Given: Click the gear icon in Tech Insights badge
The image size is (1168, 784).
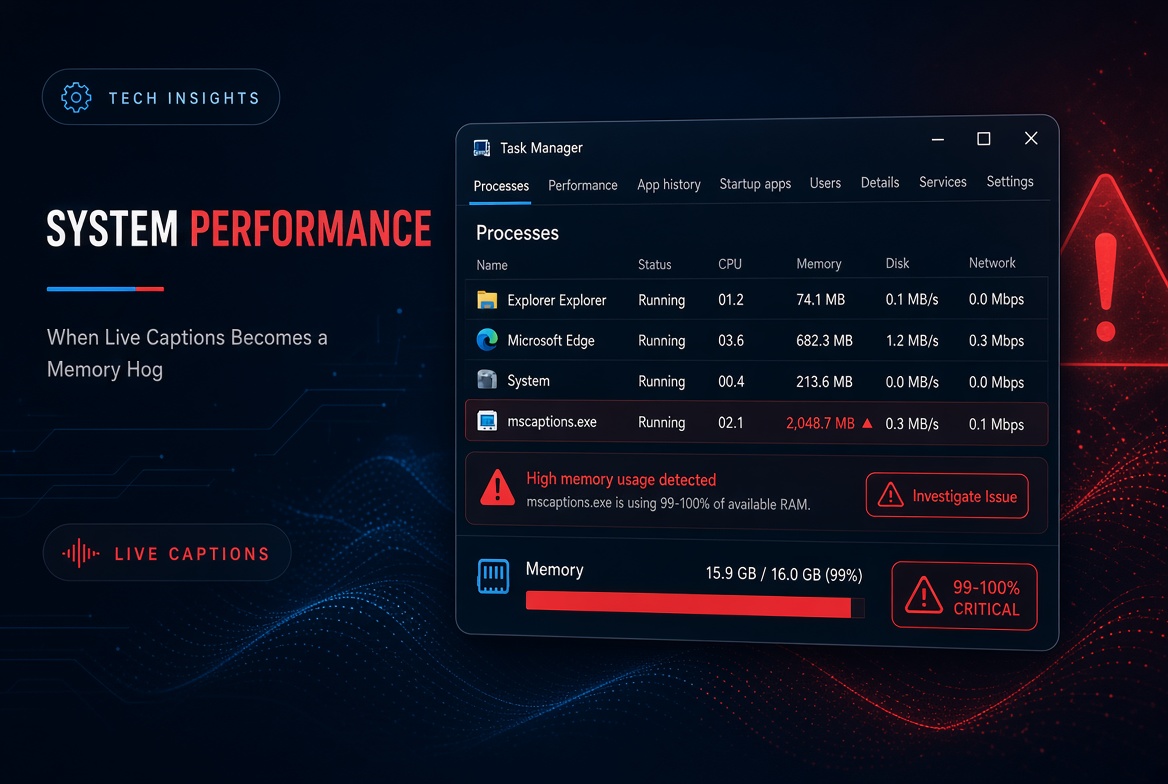Looking at the screenshot, I should point(76,98).
